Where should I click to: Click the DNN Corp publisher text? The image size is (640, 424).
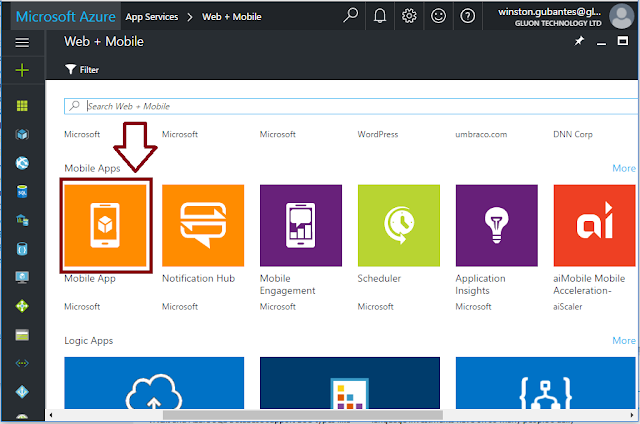click(x=573, y=134)
